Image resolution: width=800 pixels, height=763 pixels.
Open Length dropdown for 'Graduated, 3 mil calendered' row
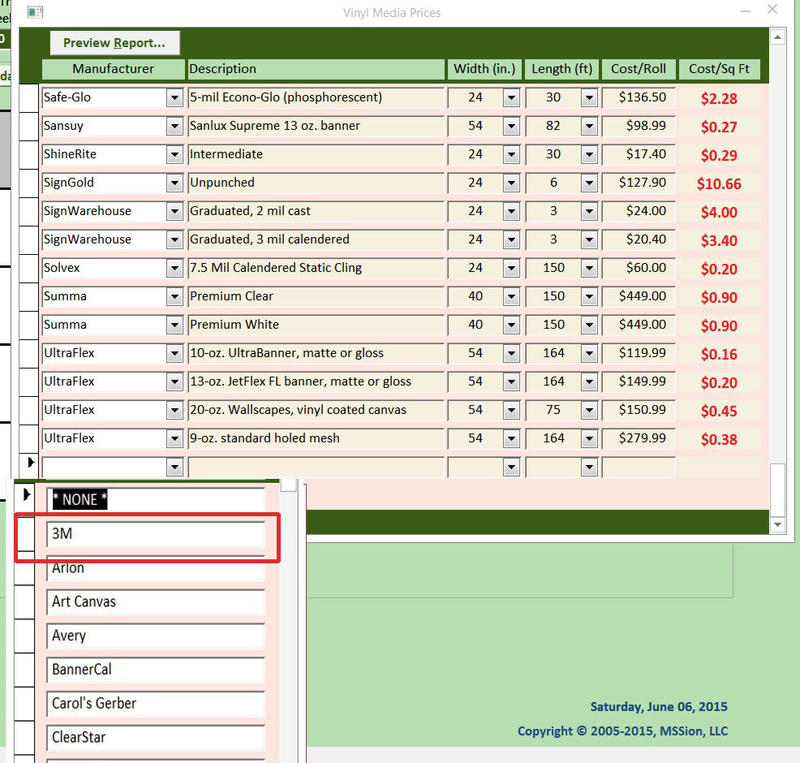pos(589,240)
